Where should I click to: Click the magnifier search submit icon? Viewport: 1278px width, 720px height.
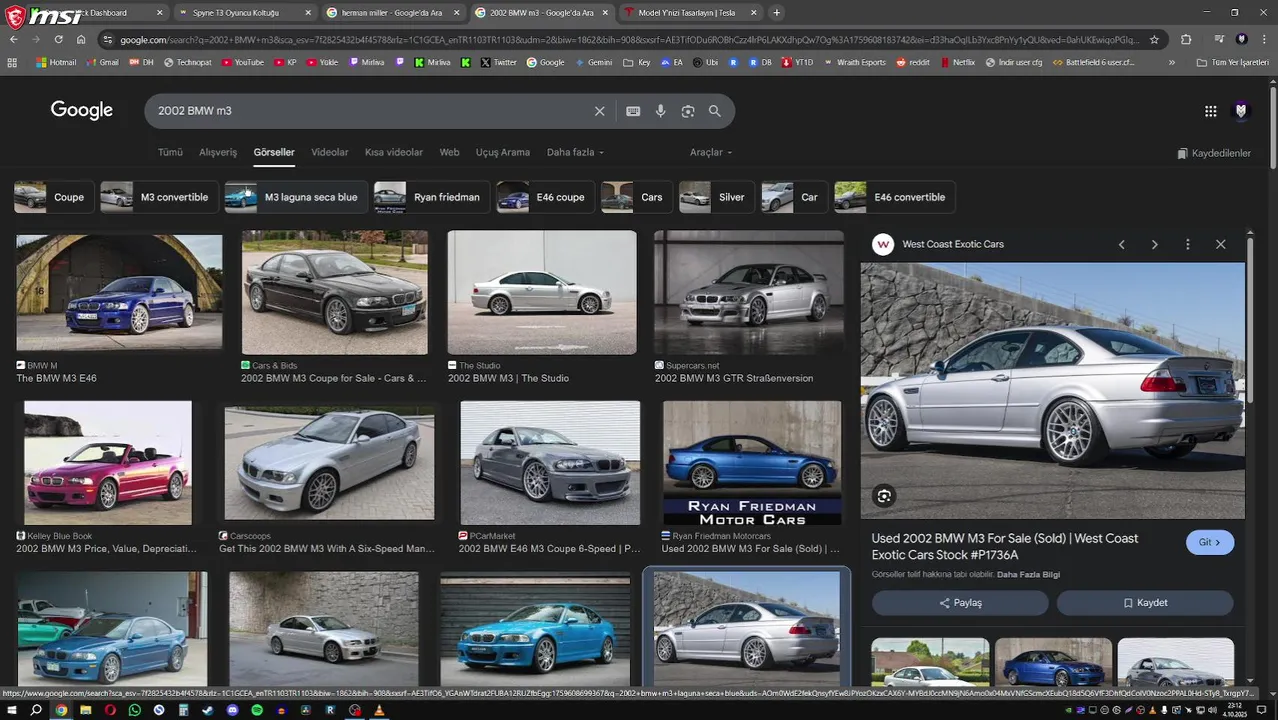[715, 111]
